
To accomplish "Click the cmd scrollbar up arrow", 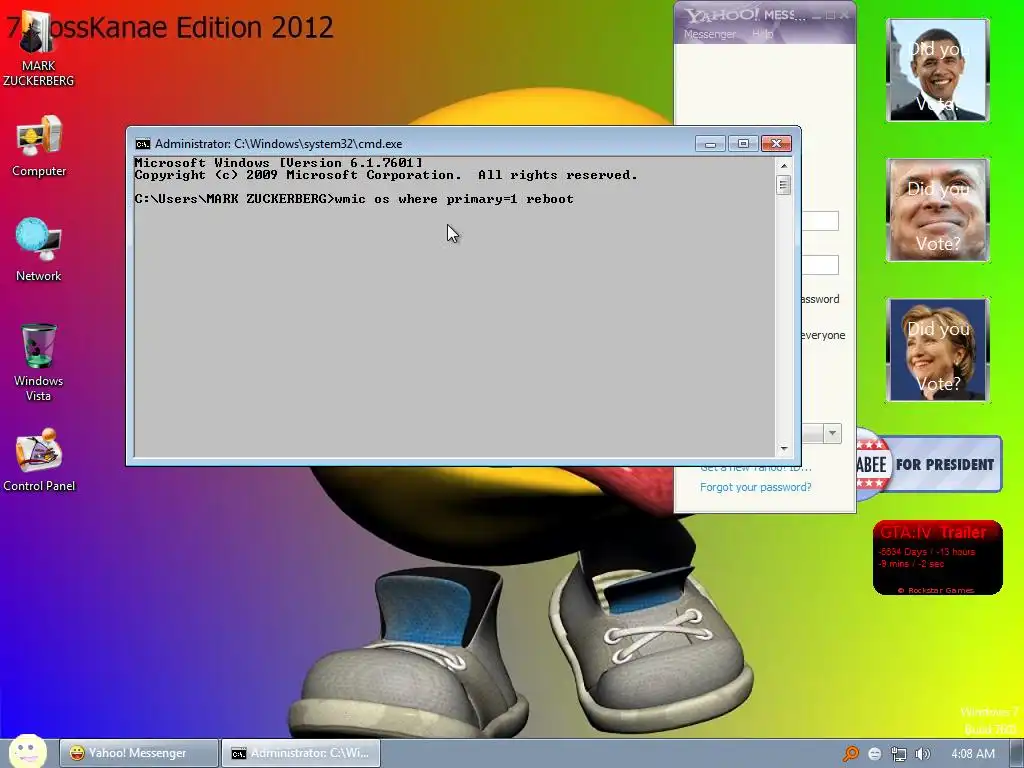I will pyautogui.click(x=784, y=166).
